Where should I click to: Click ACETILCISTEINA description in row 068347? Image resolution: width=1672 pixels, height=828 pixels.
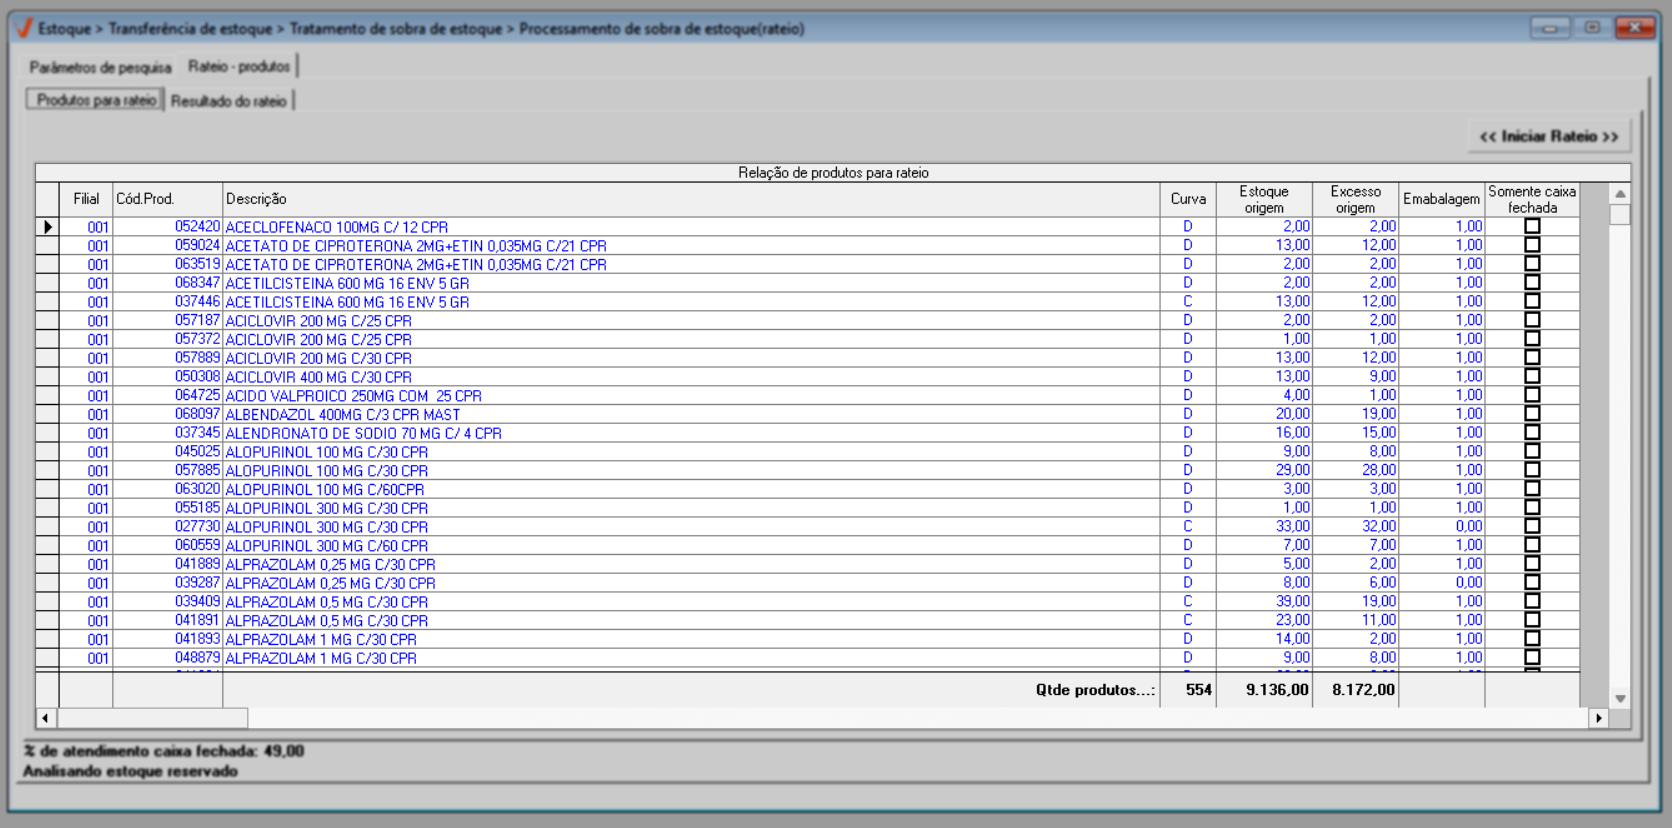click(x=347, y=283)
